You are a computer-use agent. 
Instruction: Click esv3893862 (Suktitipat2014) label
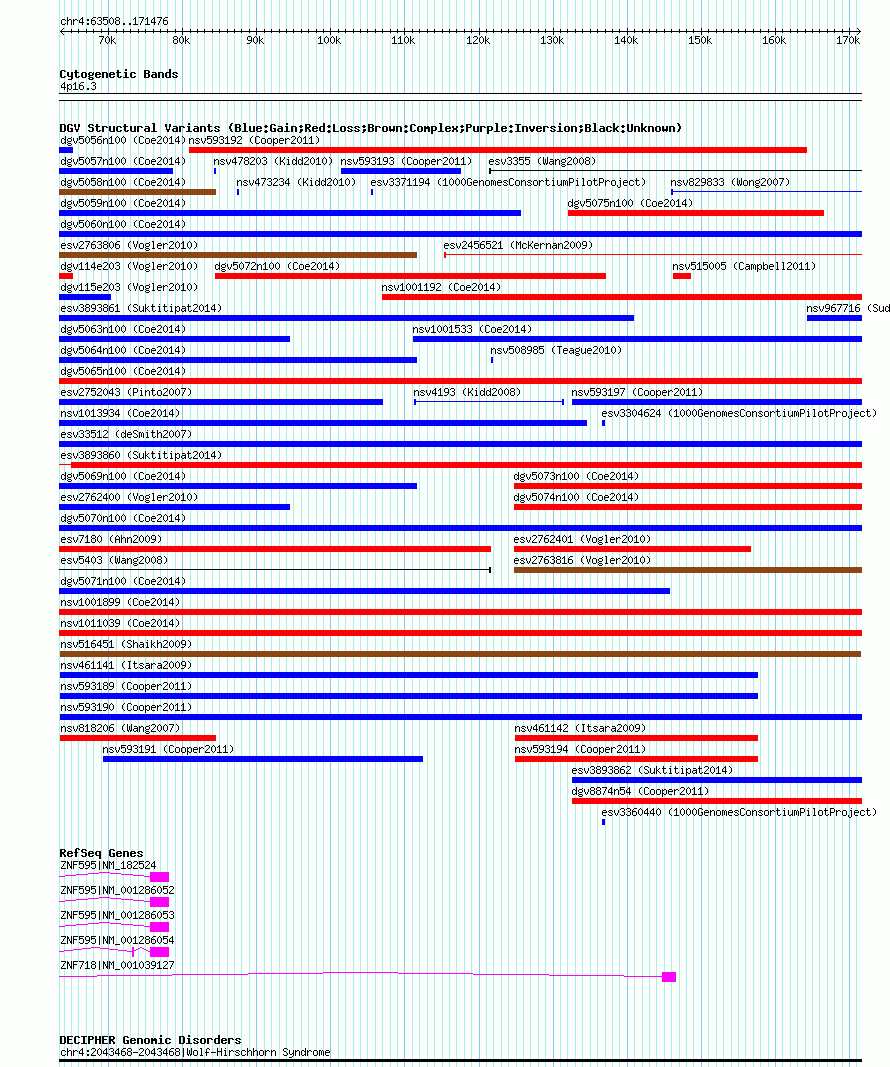[x=652, y=772]
